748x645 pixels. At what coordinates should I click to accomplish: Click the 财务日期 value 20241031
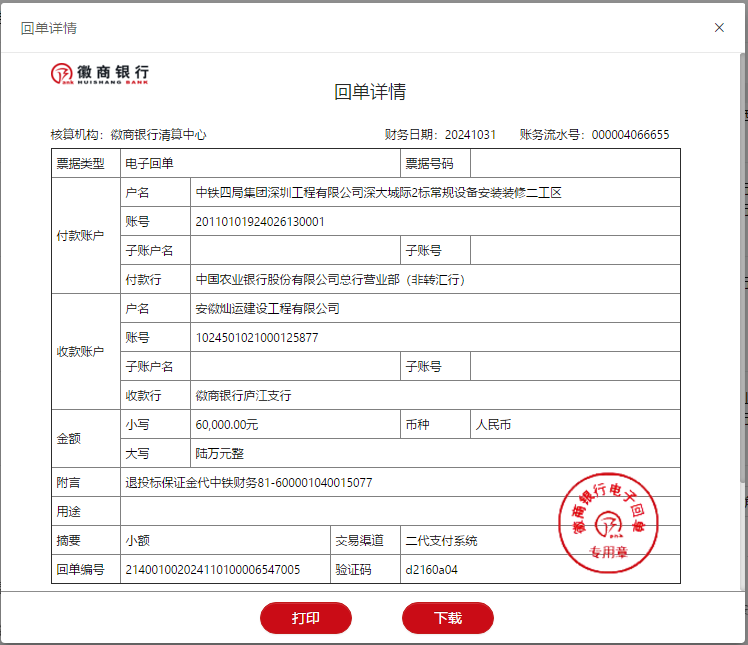pyautogui.click(x=470, y=135)
